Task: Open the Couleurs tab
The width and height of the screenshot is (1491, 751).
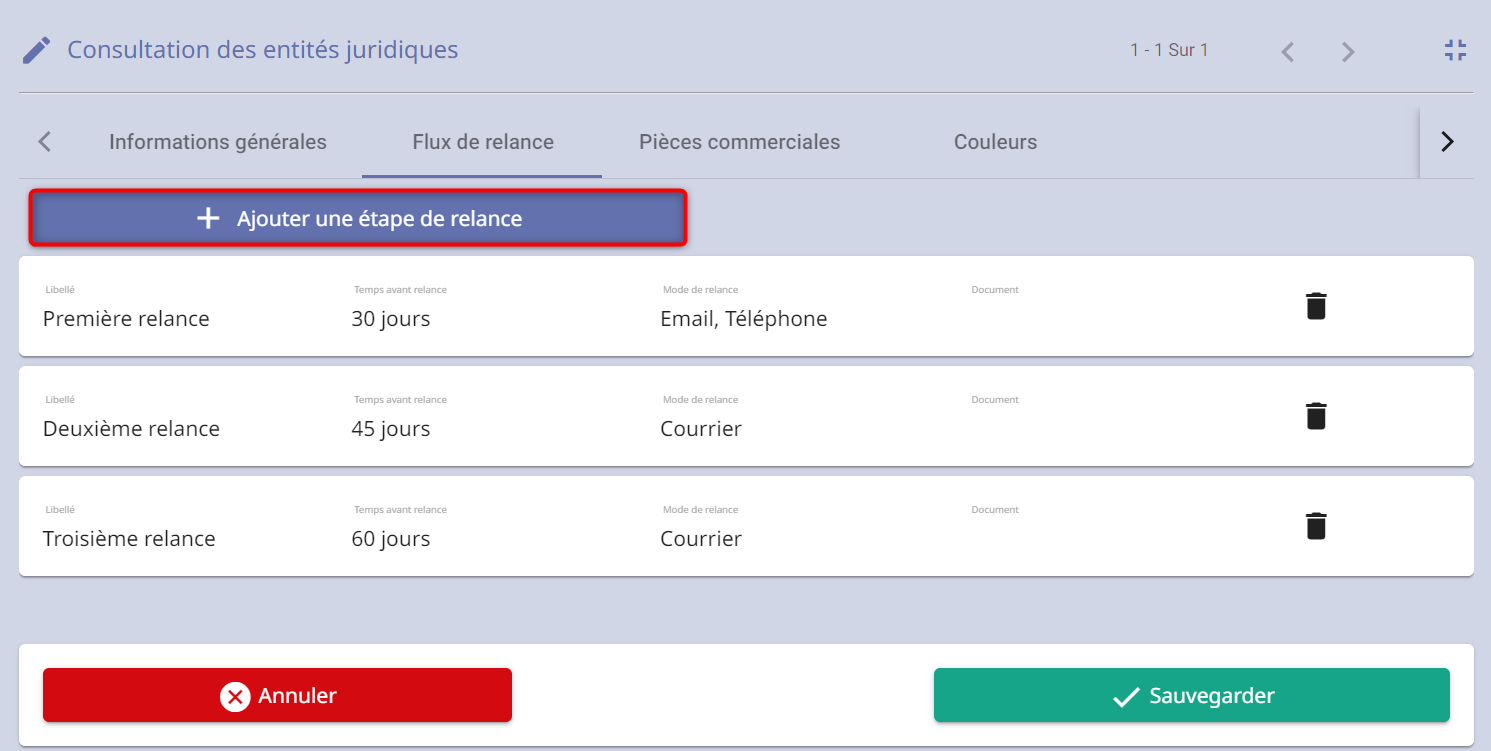Action: [x=995, y=142]
